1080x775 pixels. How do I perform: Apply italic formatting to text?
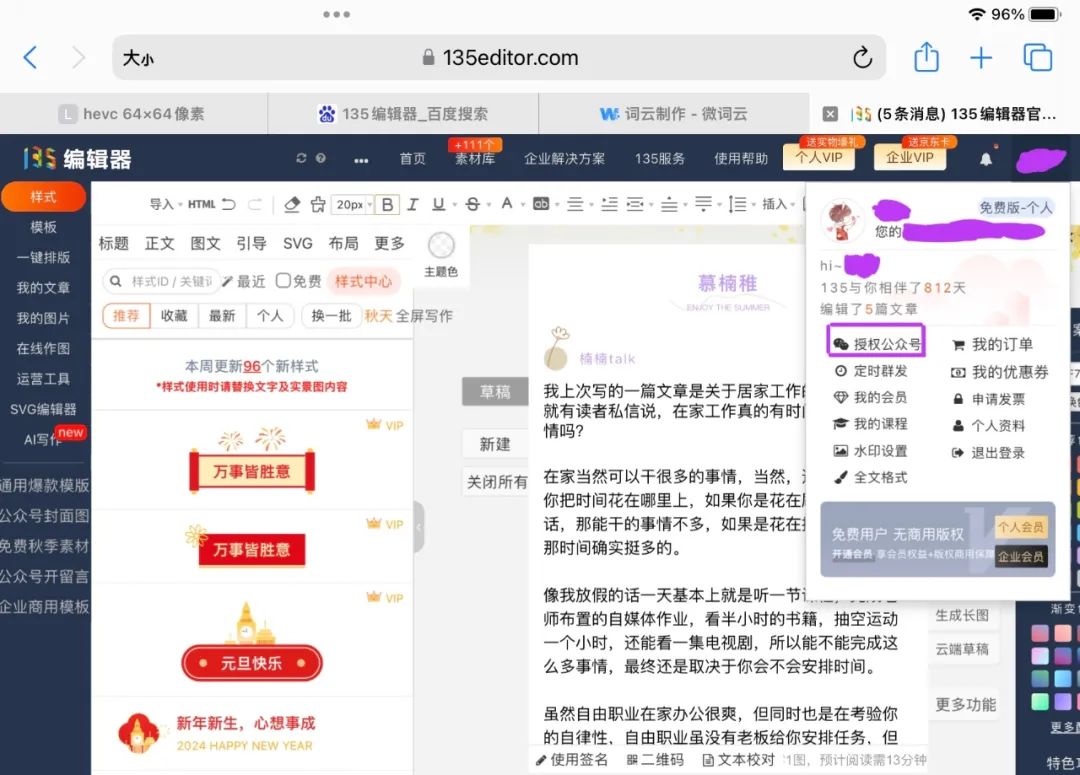coord(412,205)
